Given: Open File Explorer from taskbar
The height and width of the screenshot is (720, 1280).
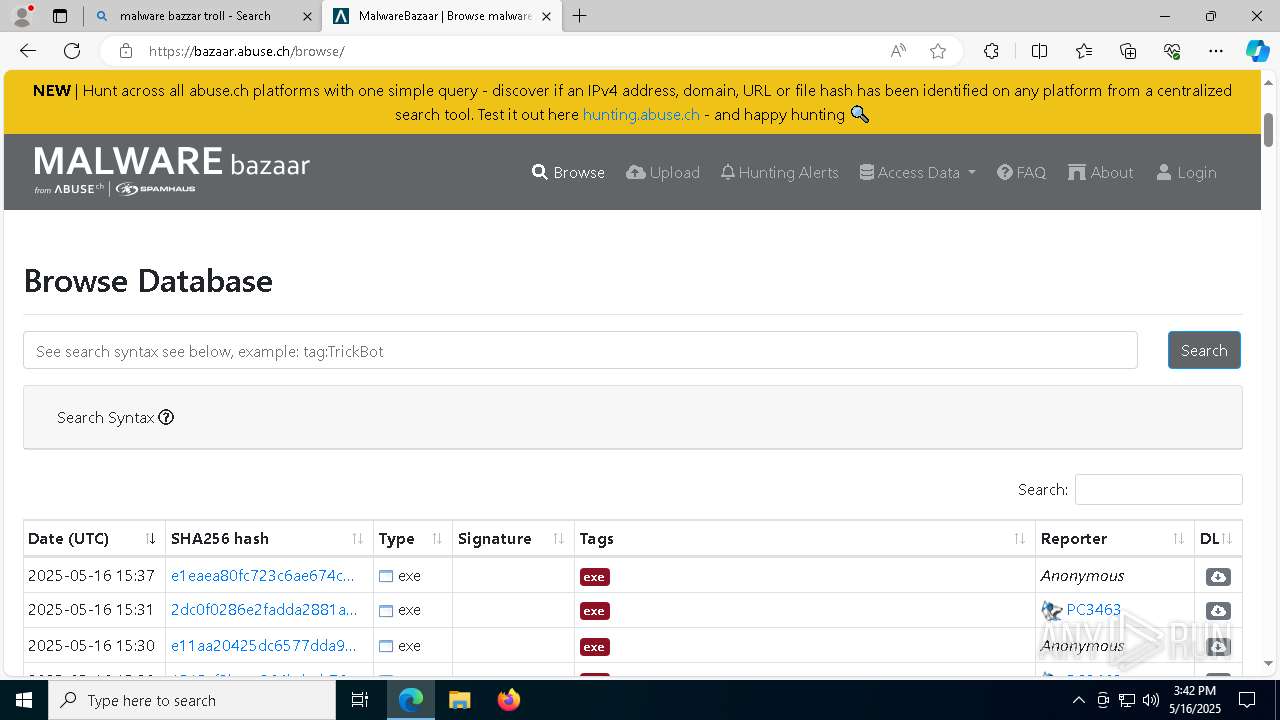Looking at the screenshot, I should coord(460,700).
